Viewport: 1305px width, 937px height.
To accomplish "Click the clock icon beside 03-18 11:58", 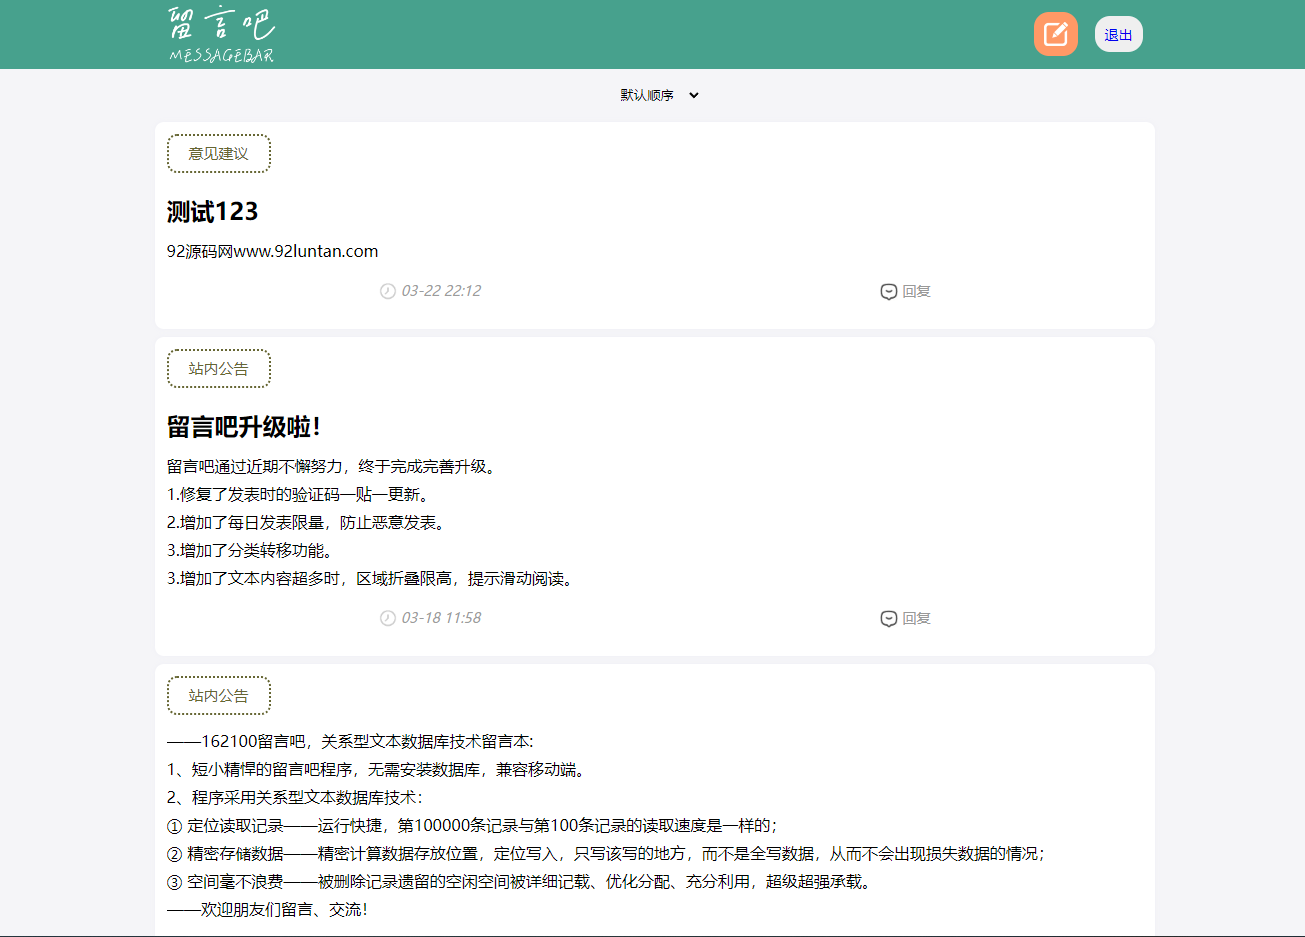I will point(388,618).
